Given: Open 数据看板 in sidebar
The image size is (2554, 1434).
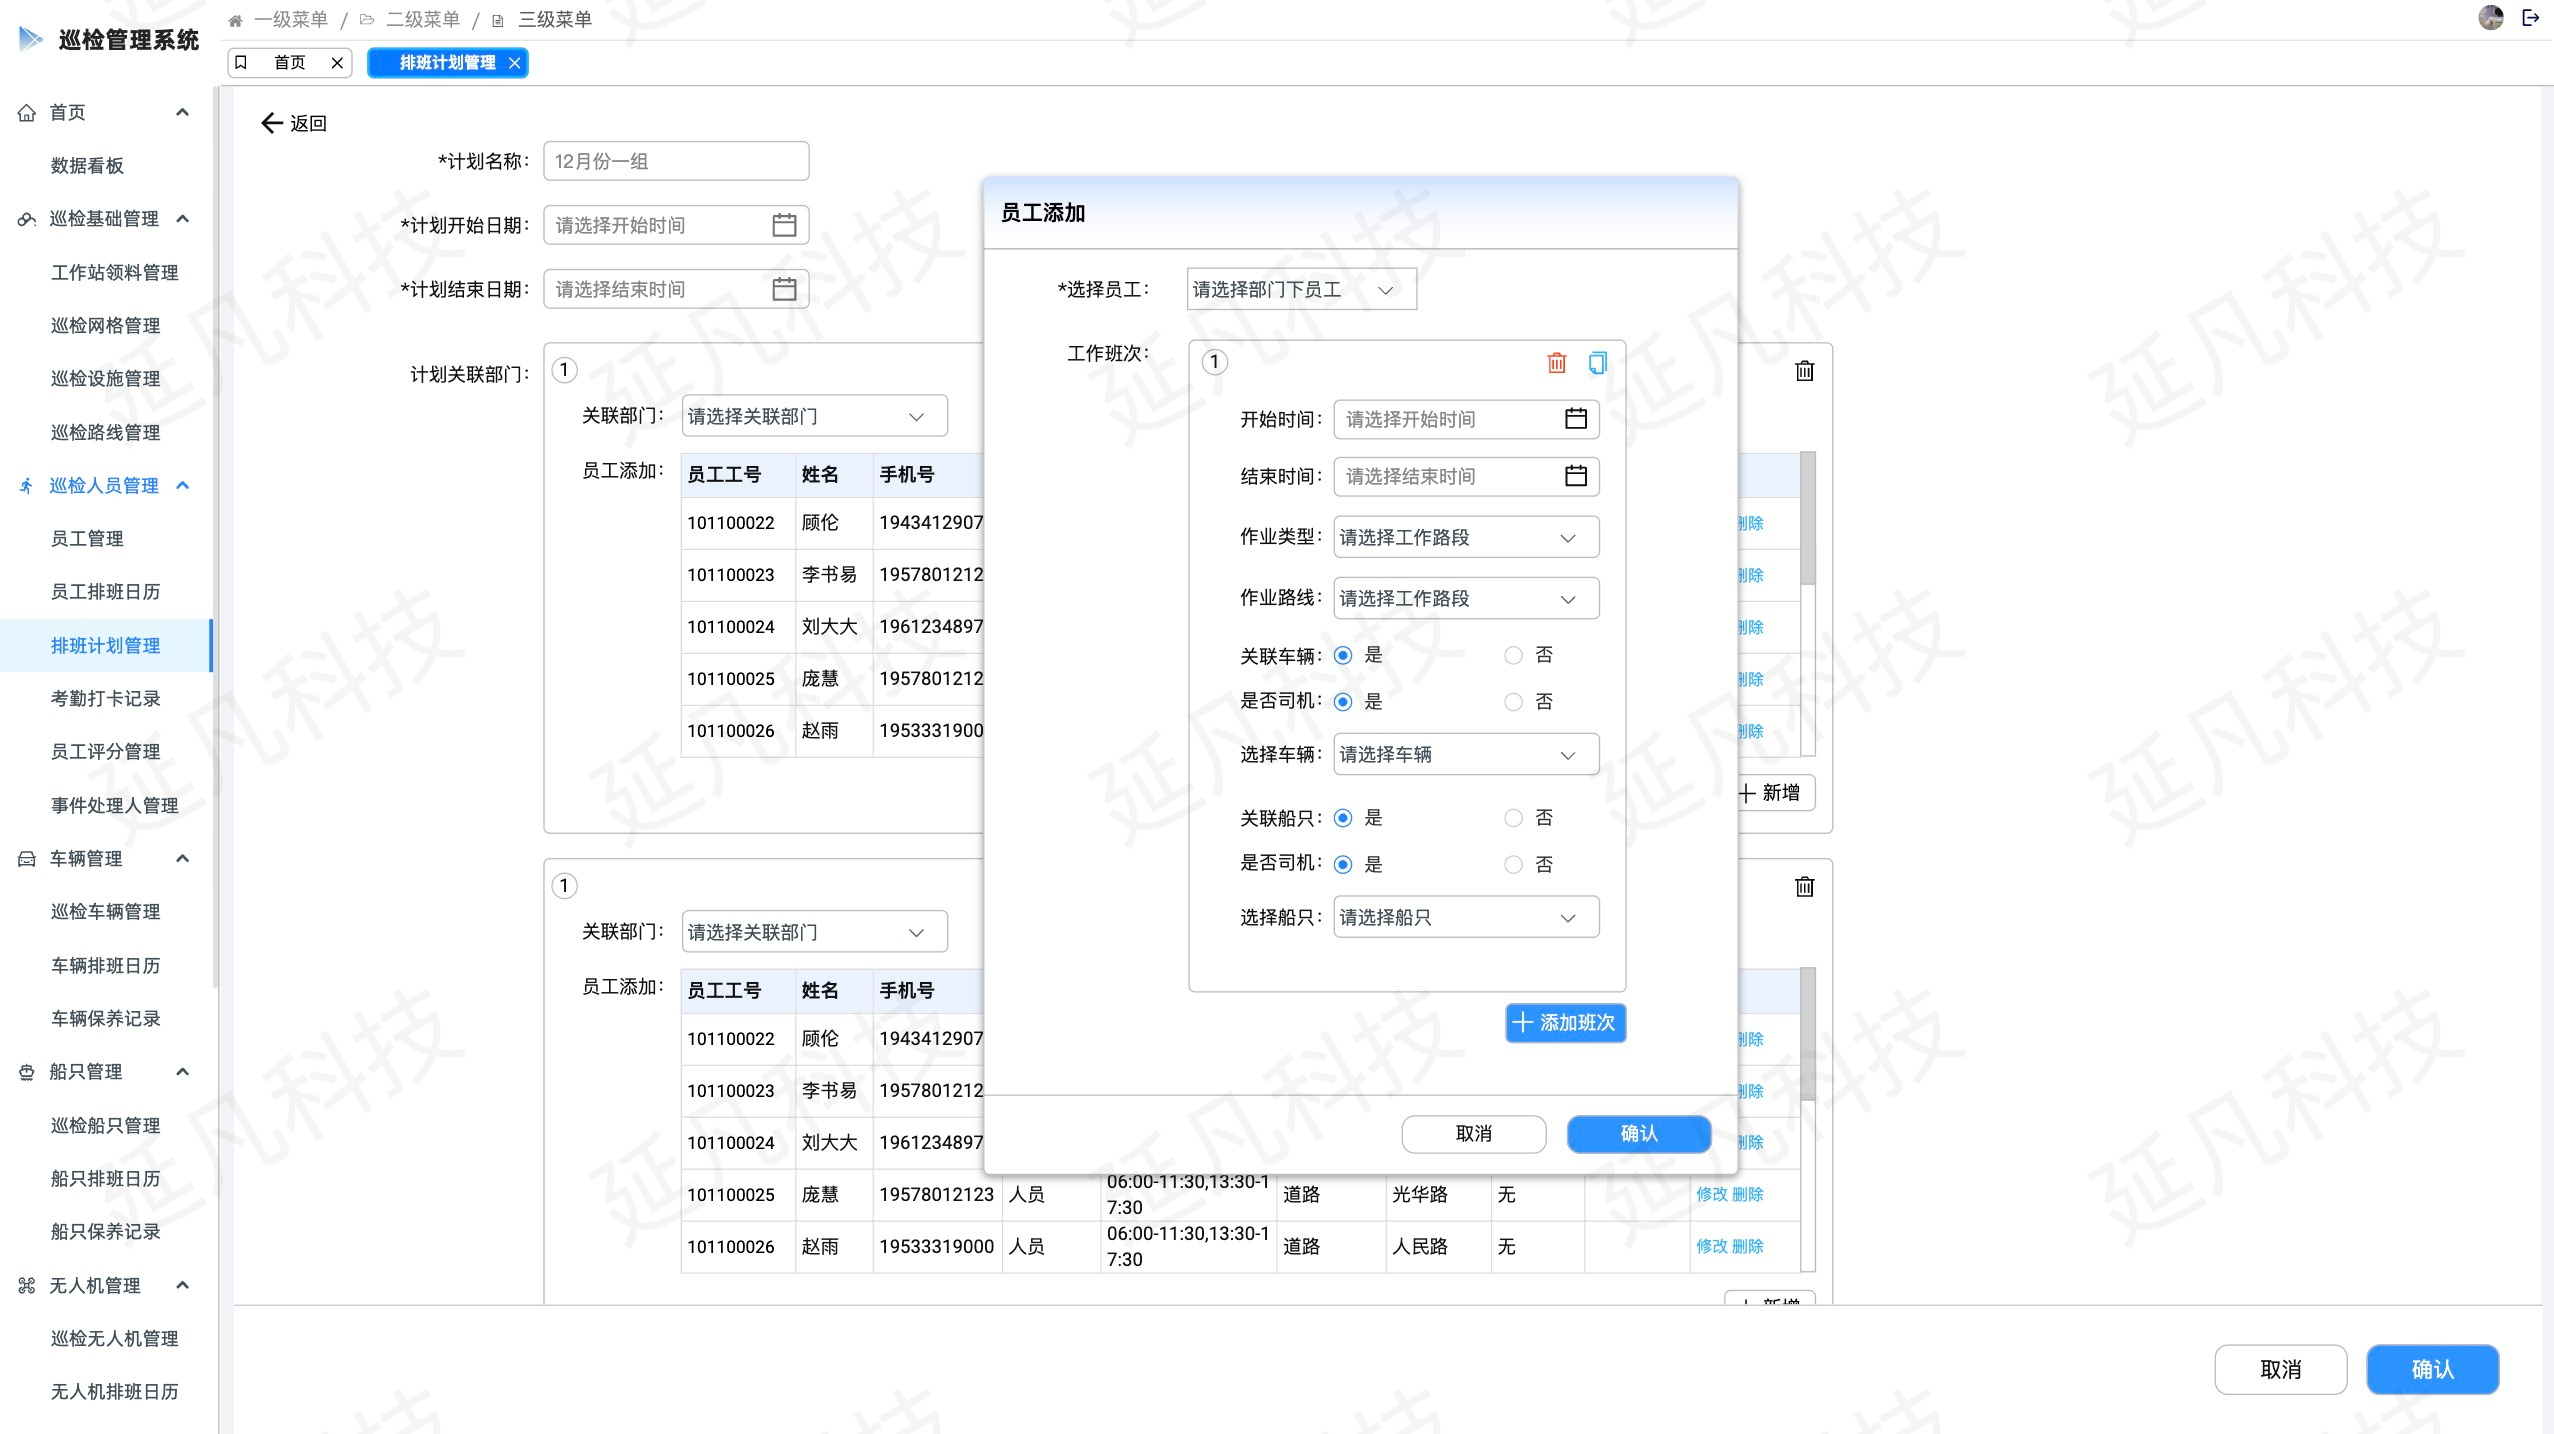Looking at the screenshot, I should [87, 166].
